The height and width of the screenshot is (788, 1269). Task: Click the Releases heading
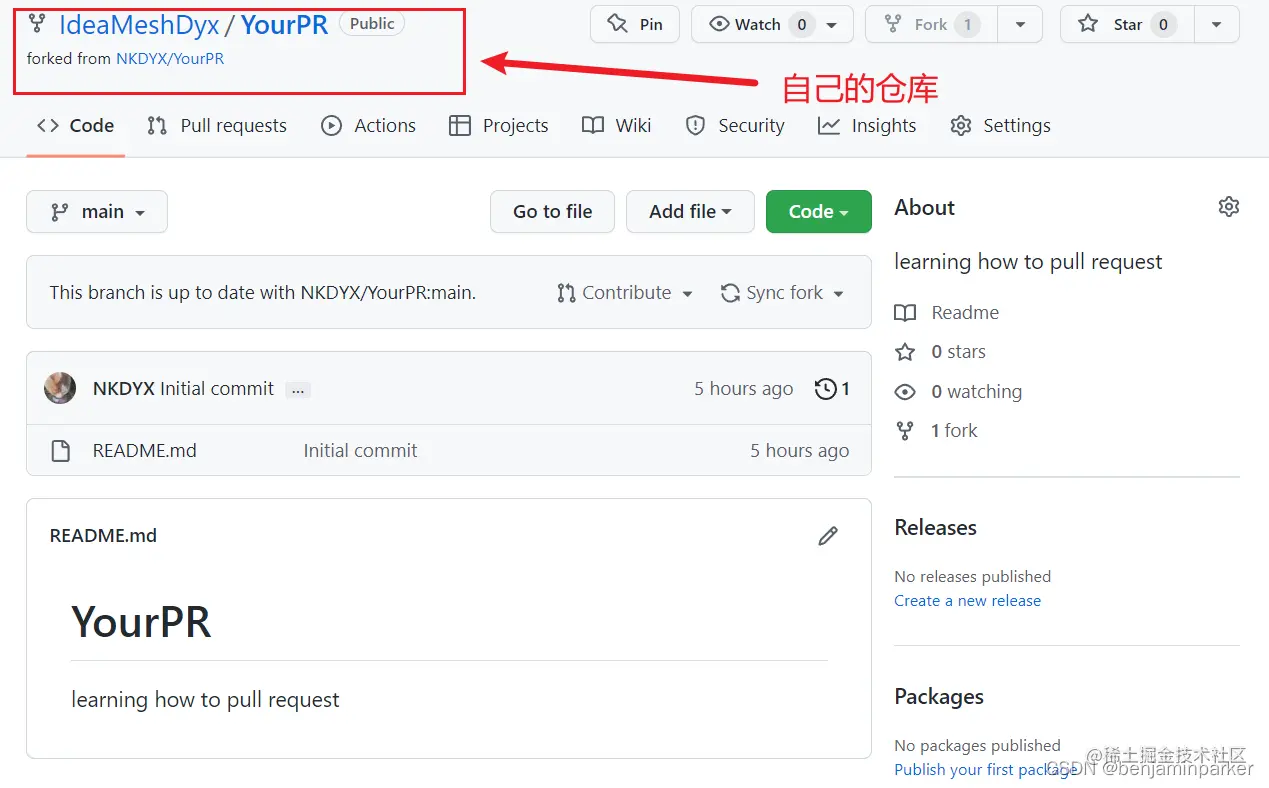(x=935, y=528)
